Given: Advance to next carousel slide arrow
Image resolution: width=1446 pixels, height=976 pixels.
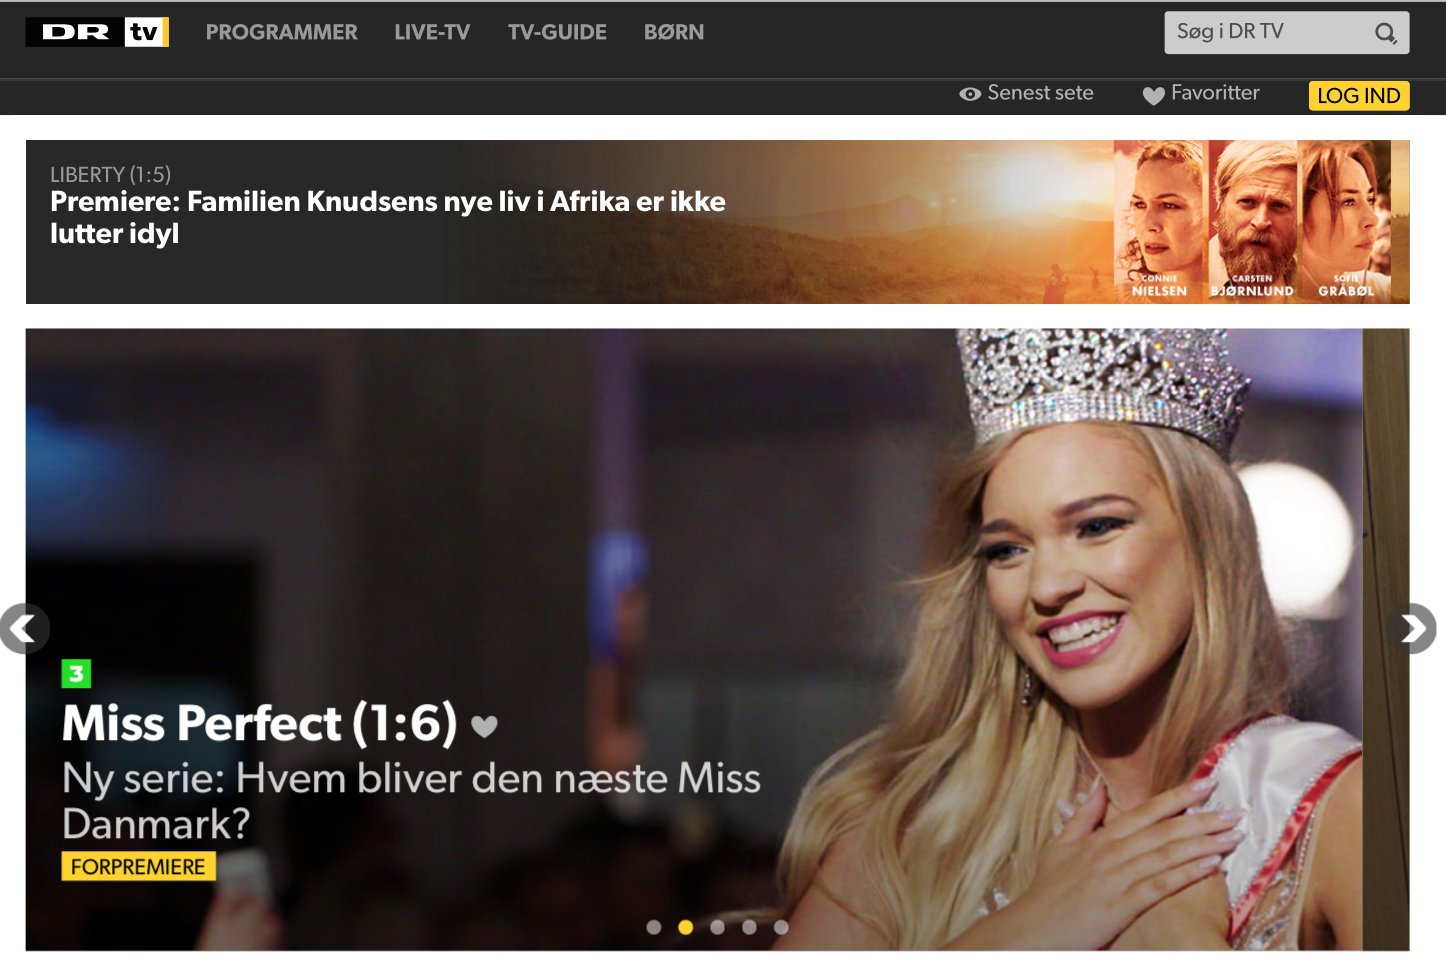Looking at the screenshot, I should pos(1411,629).
